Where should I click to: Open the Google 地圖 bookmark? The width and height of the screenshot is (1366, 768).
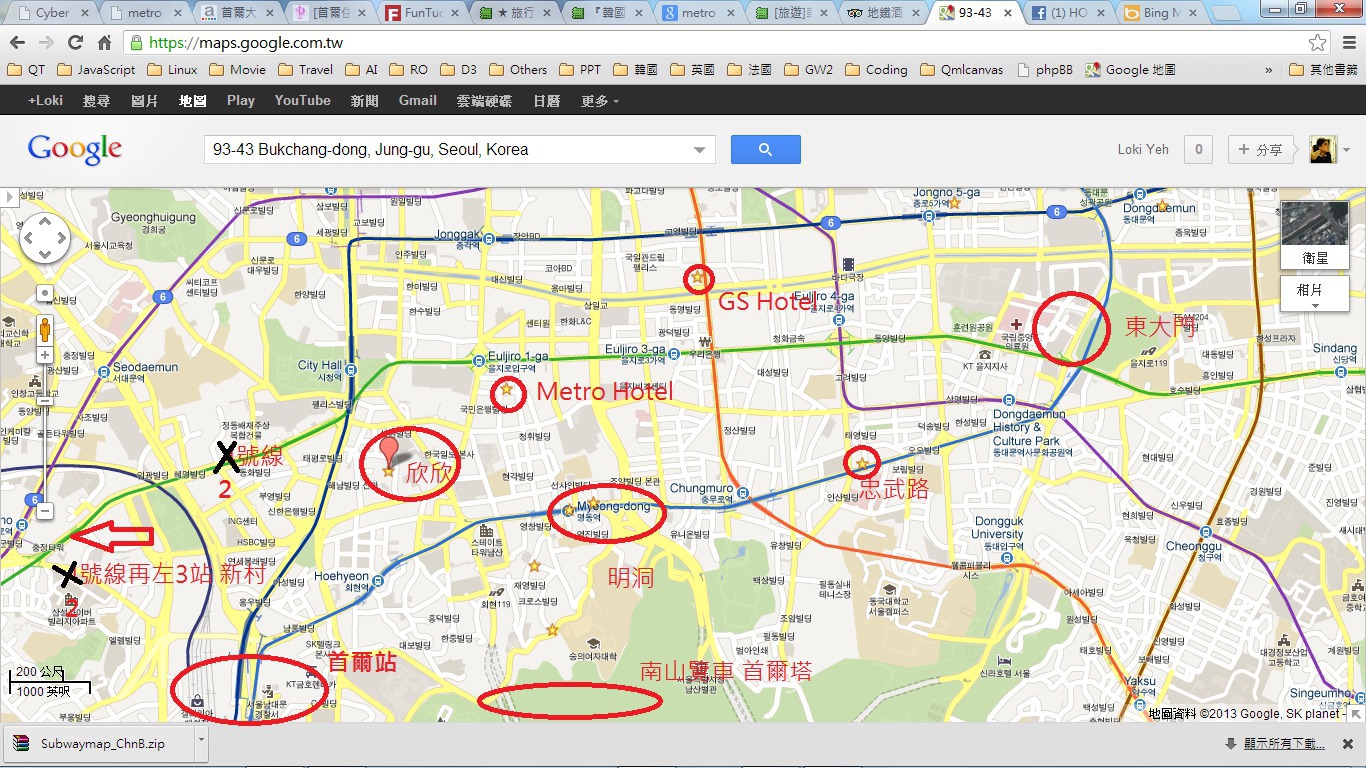1131,70
